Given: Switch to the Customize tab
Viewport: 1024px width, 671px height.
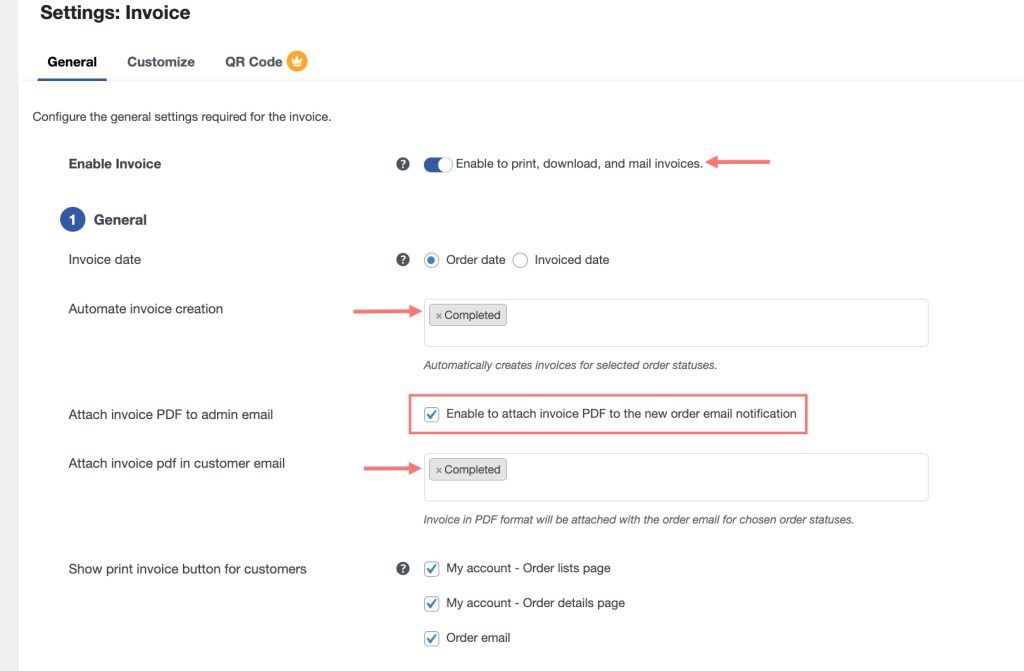Looking at the screenshot, I should point(160,61).
